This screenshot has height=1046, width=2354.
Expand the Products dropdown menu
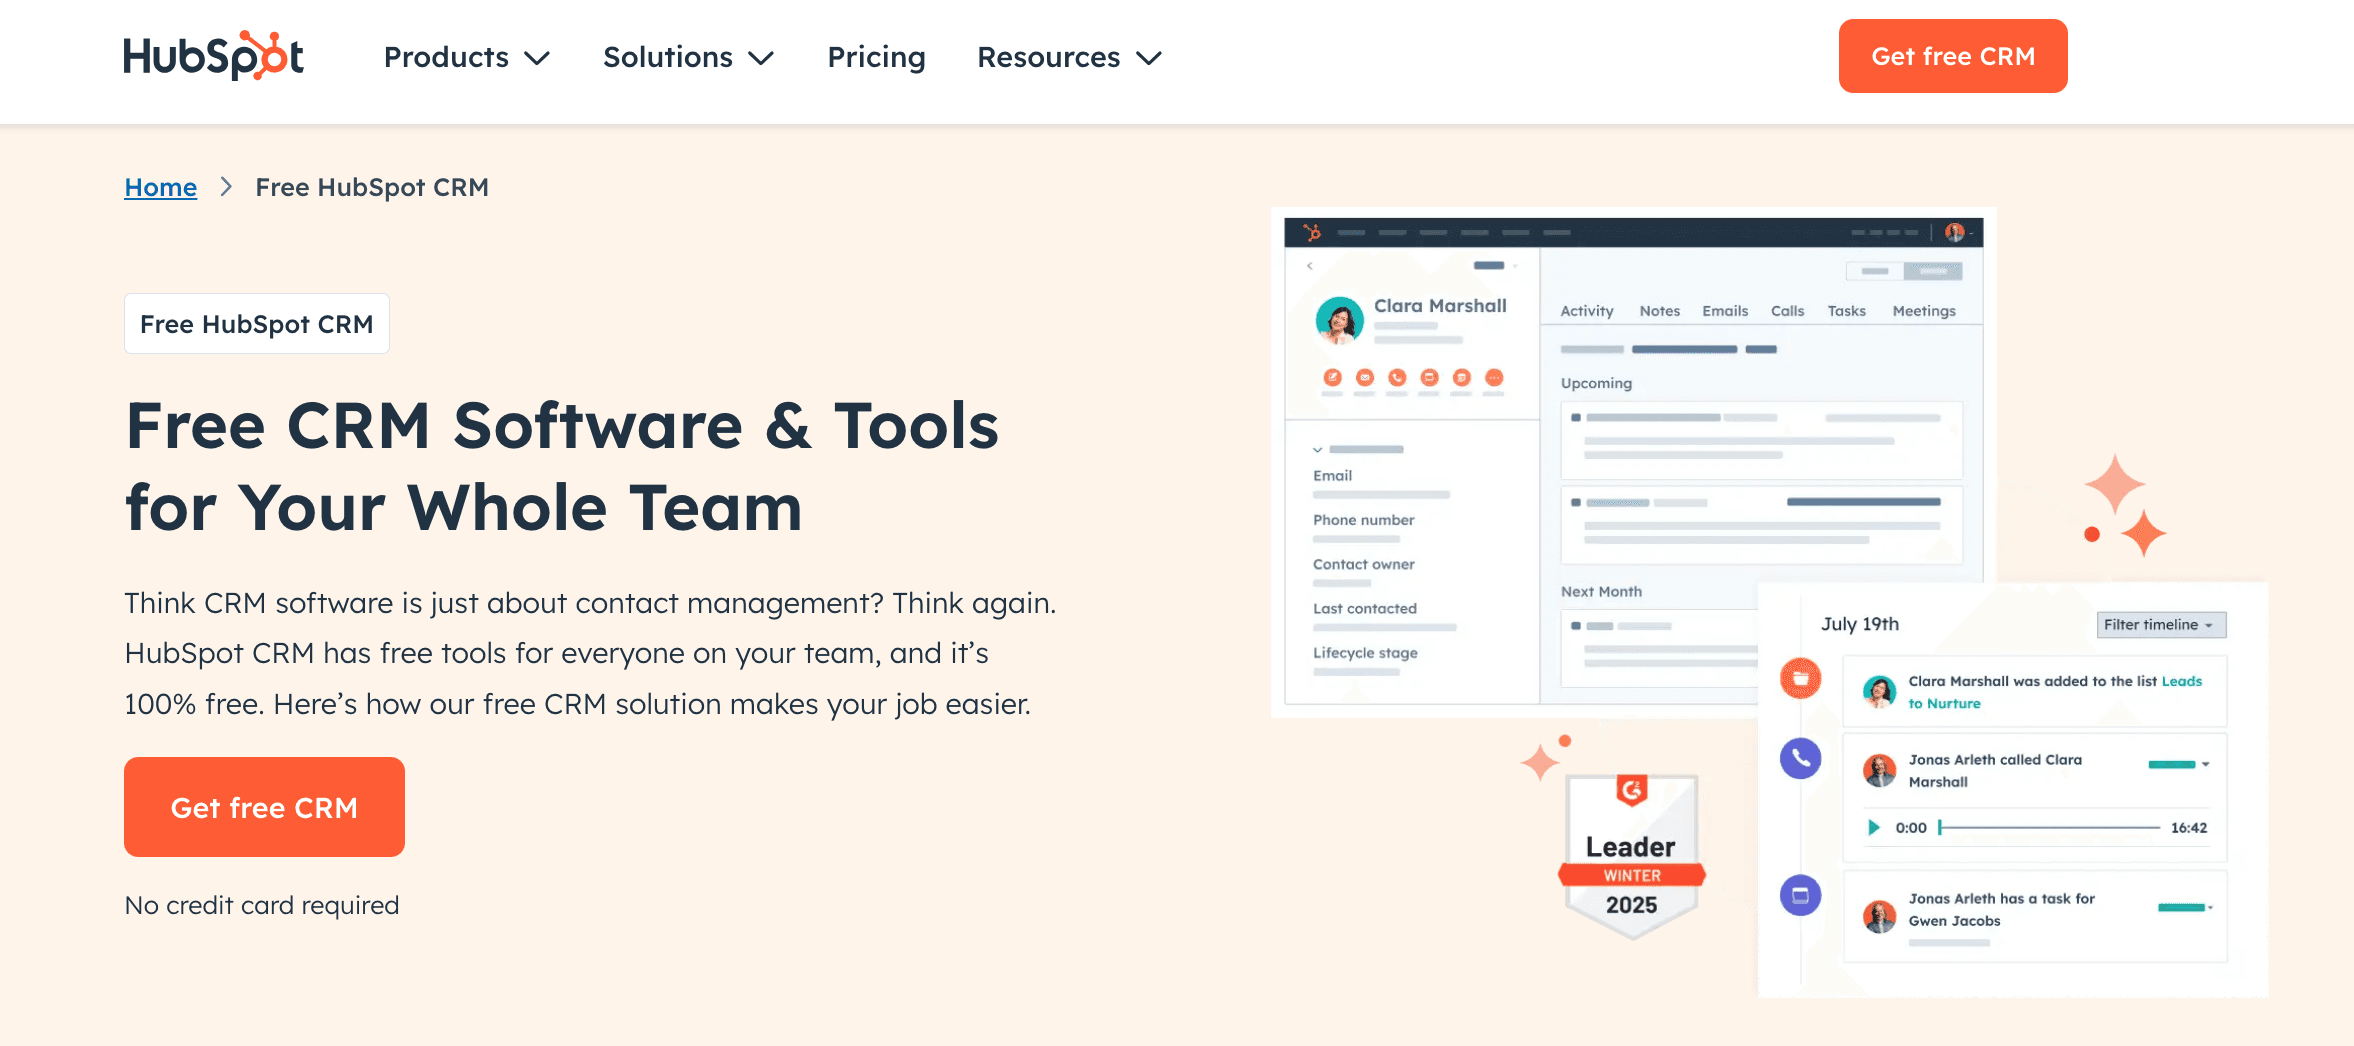[x=466, y=57]
